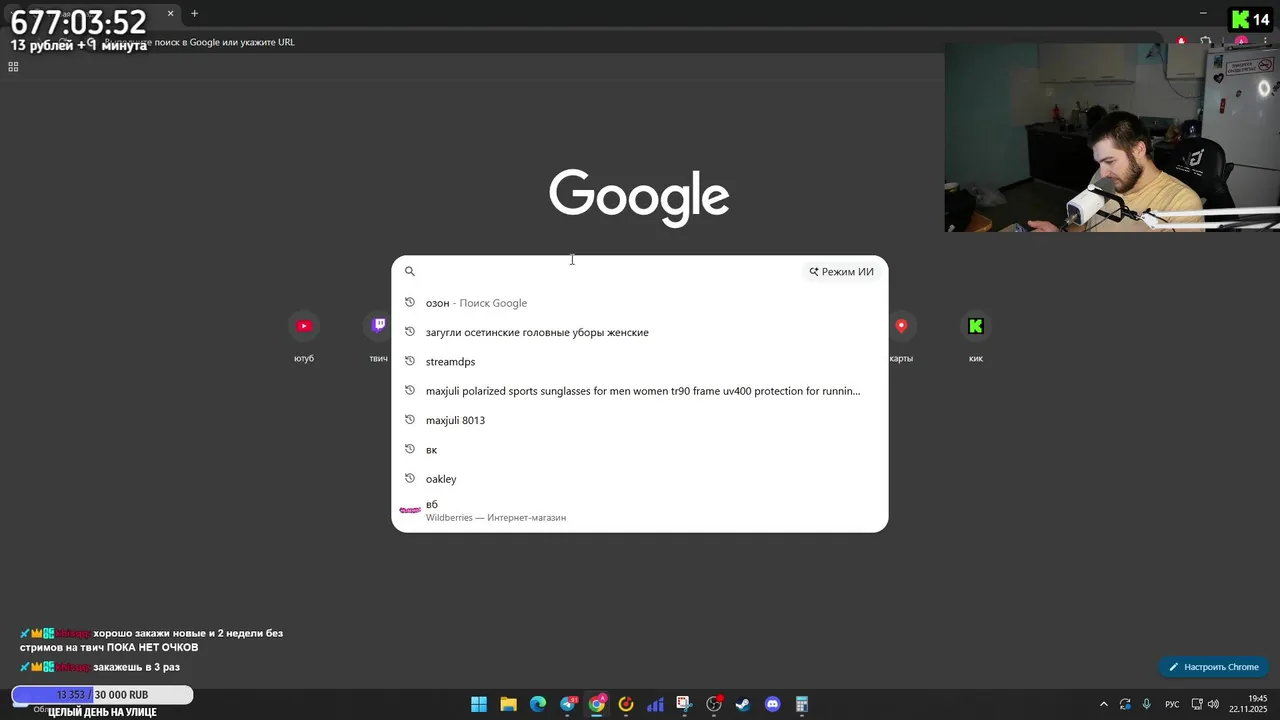Viewport: 1280px width, 720px height.
Task: Open the yellow-red circle app in taskbar
Action: [626, 704]
